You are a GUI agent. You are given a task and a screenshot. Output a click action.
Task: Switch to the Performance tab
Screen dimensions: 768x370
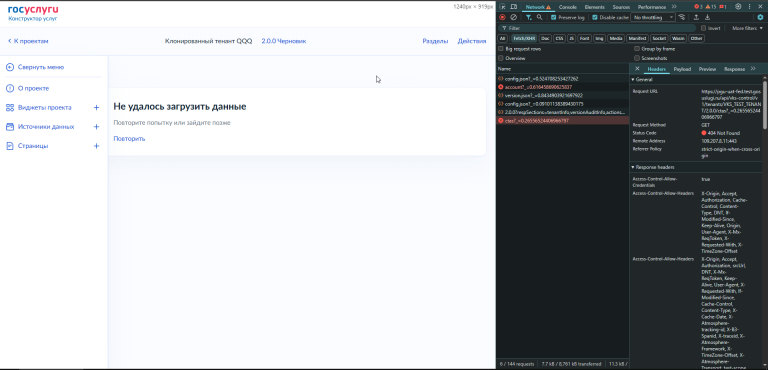point(652,7)
